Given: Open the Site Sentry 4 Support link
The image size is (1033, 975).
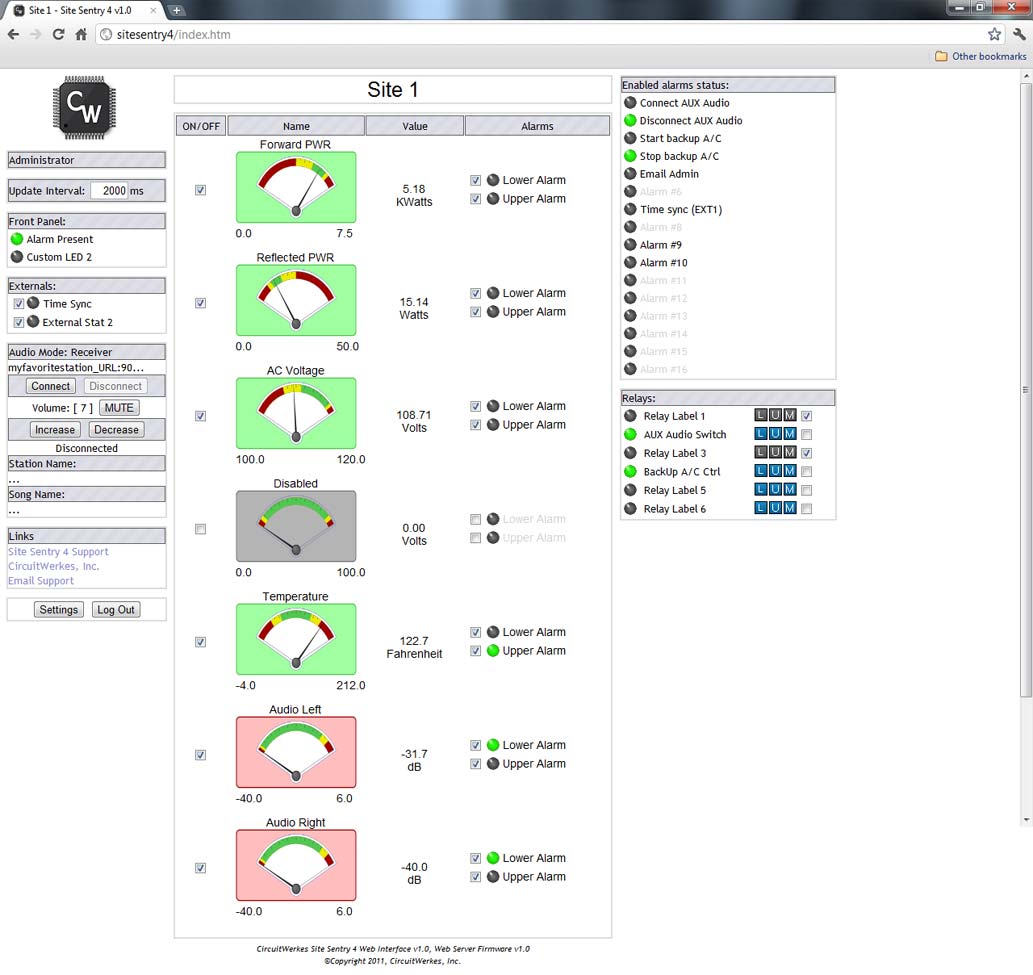Looking at the screenshot, I should pos(57,551).
